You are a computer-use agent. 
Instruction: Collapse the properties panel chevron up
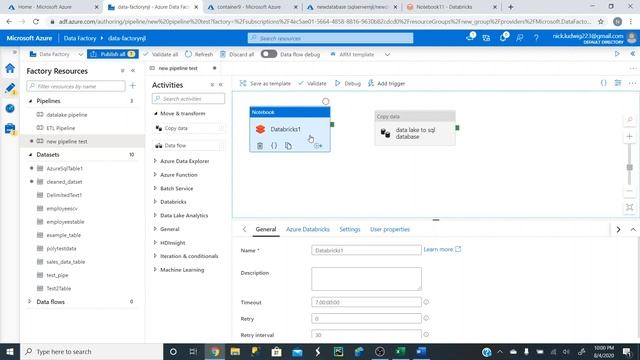coord(633,229)
